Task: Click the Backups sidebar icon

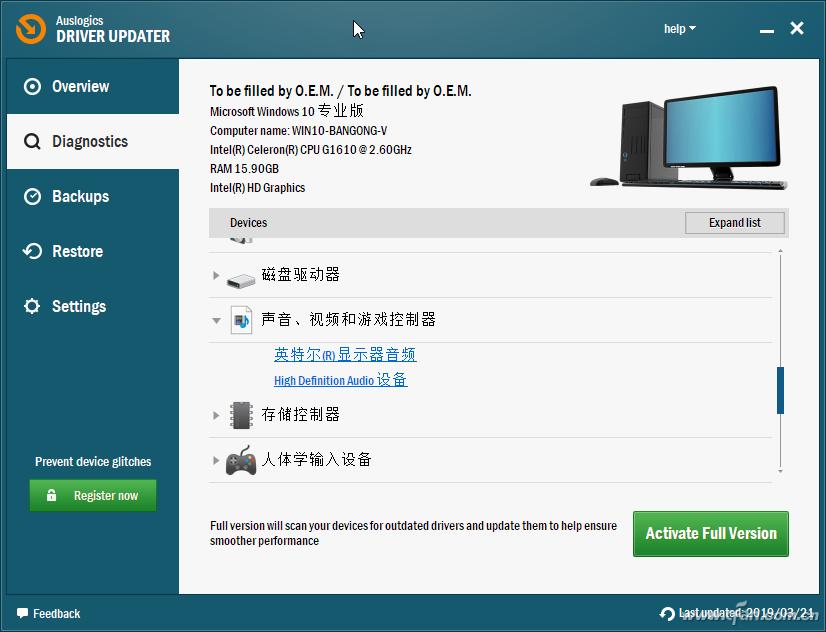Action: tap(30, 196)
